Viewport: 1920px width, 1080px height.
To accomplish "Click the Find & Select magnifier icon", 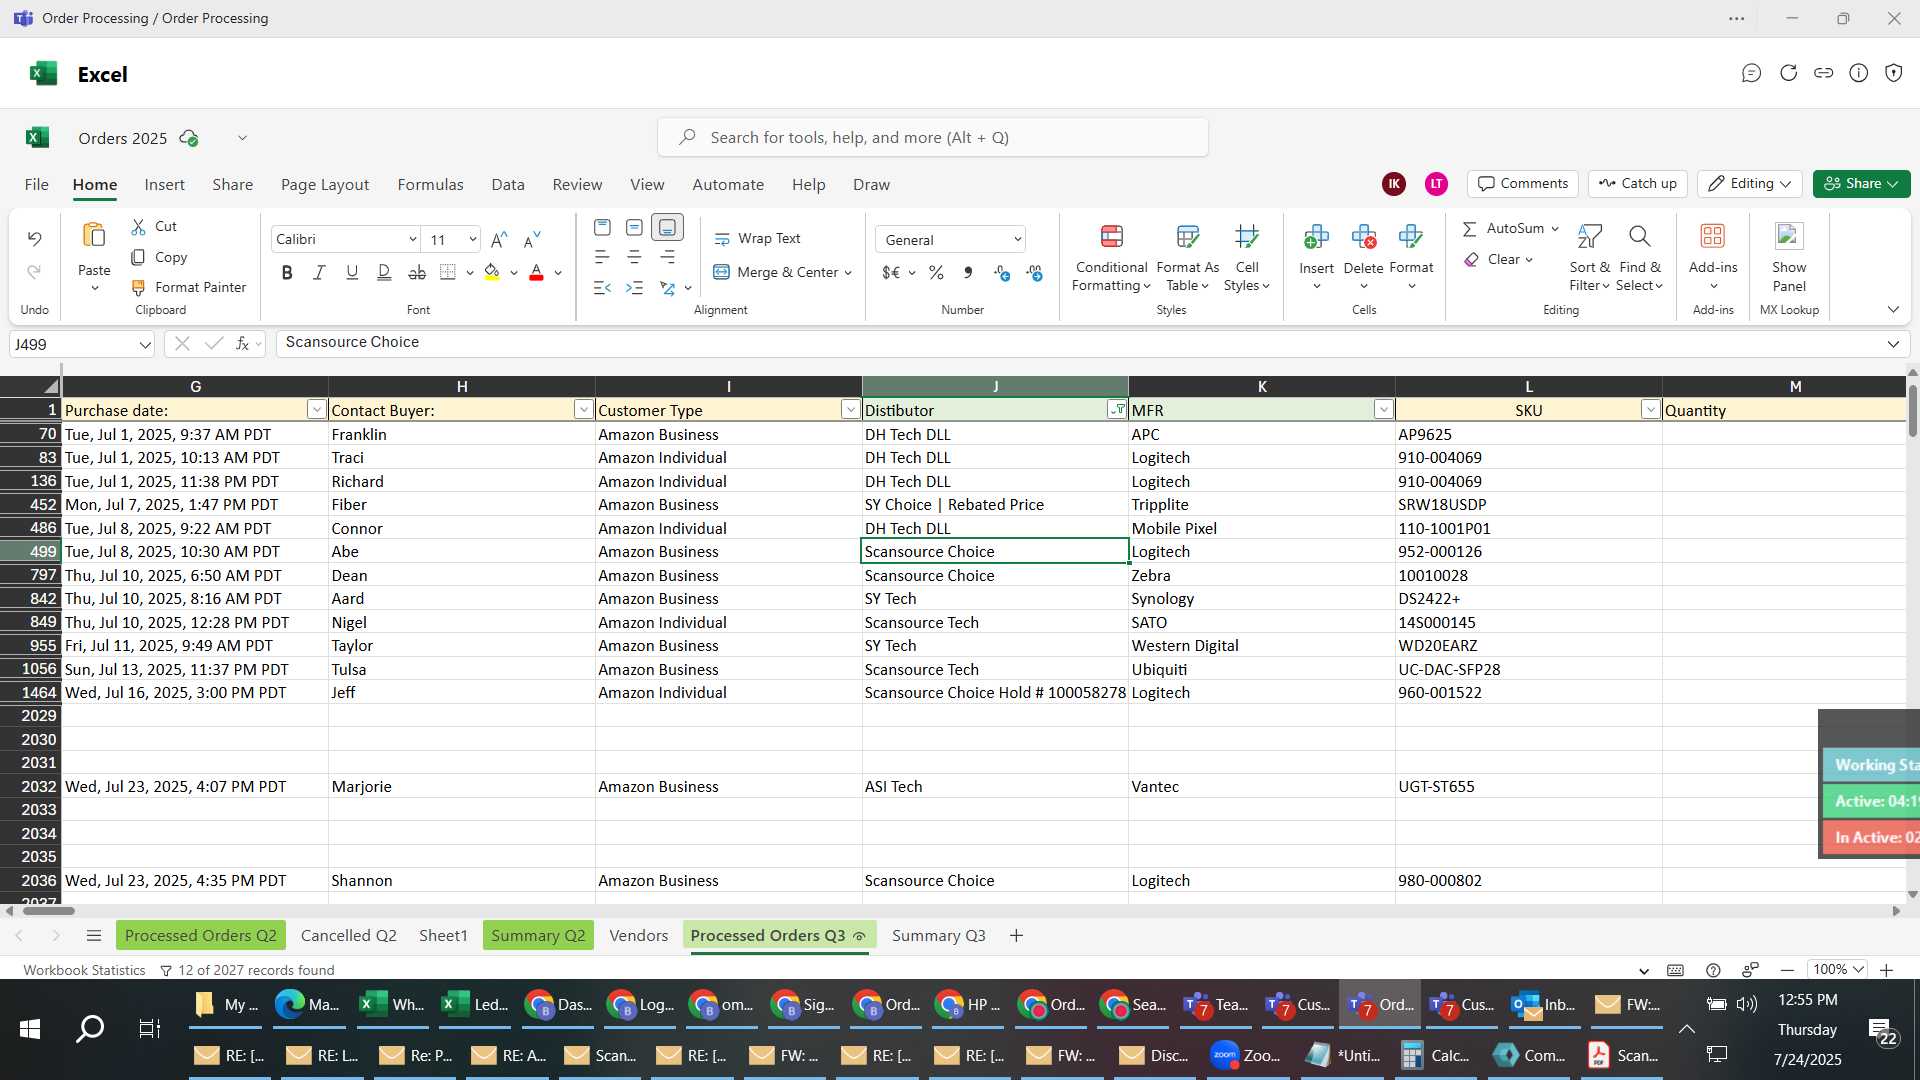I will [x=1639, y=237].
